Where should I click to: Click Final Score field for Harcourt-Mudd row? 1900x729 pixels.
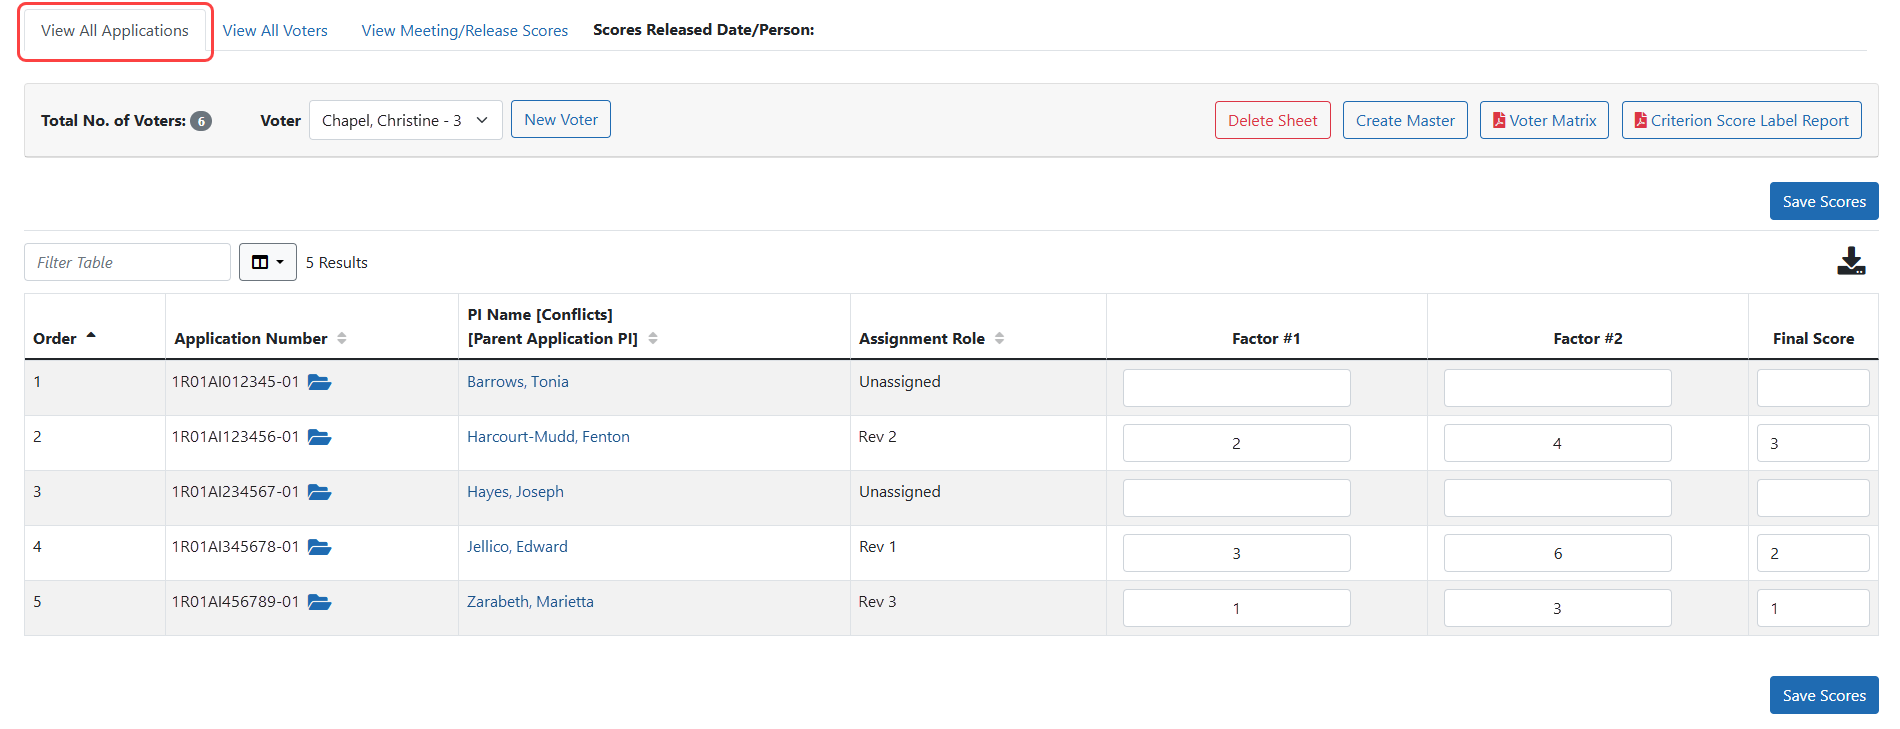(1813, 443)
